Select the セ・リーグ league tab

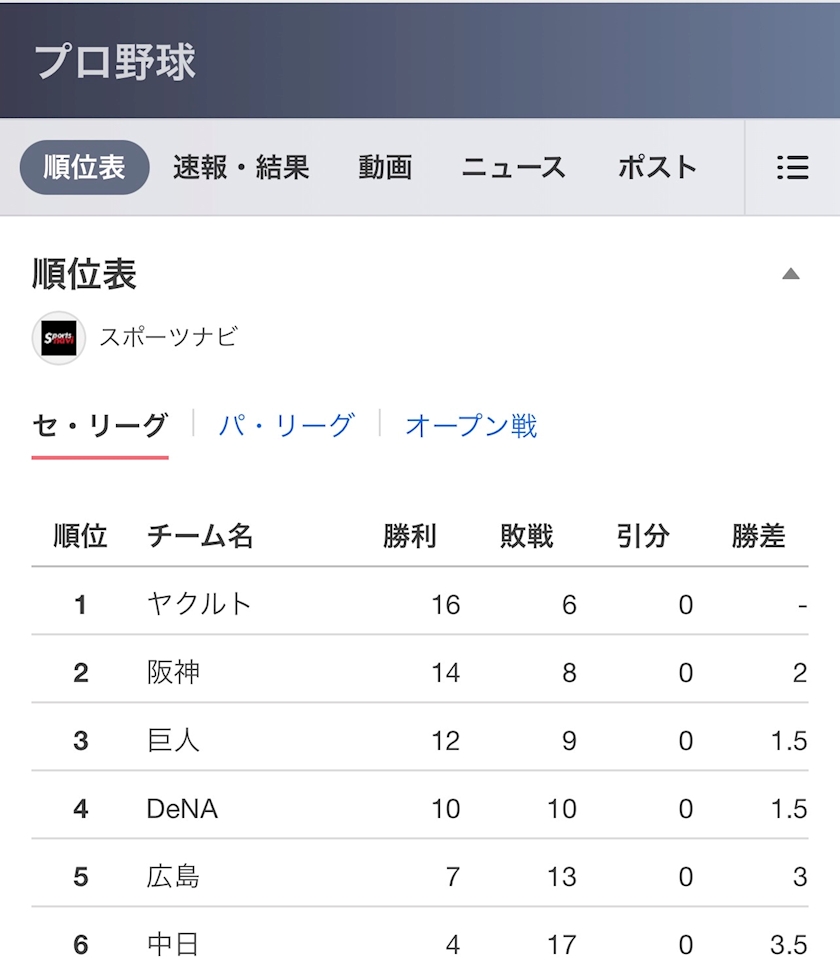100,426
